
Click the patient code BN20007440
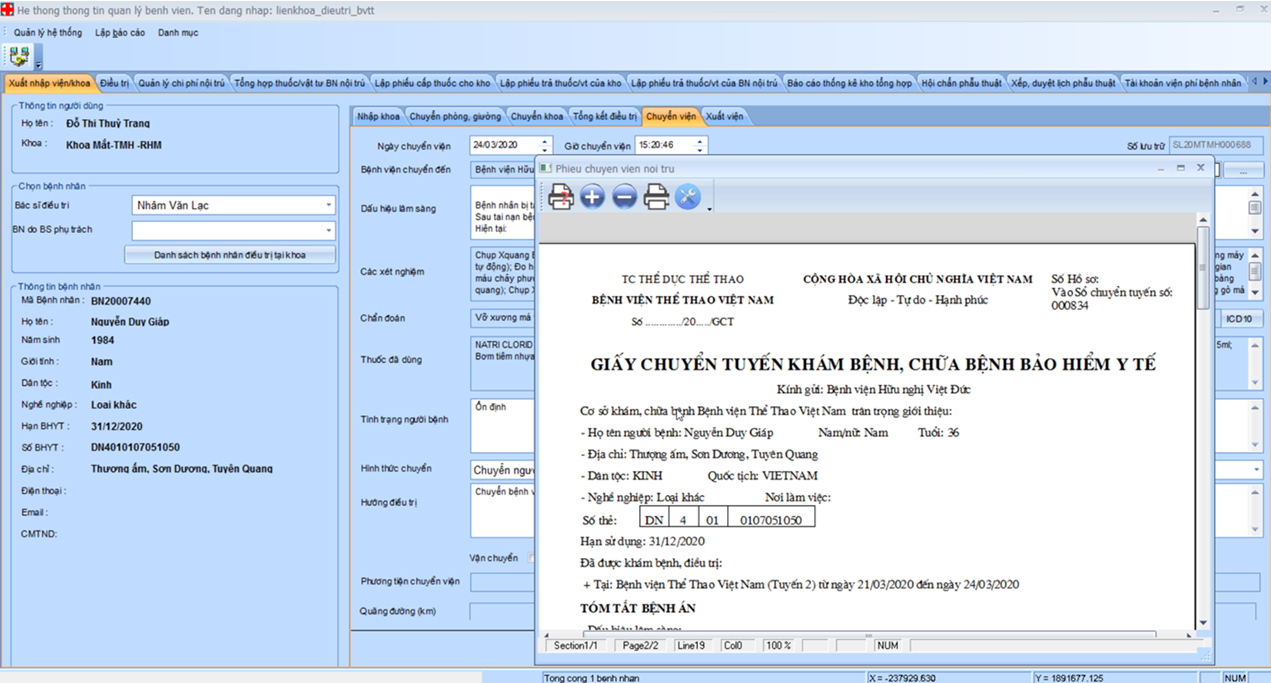click(x=121, y=300)
